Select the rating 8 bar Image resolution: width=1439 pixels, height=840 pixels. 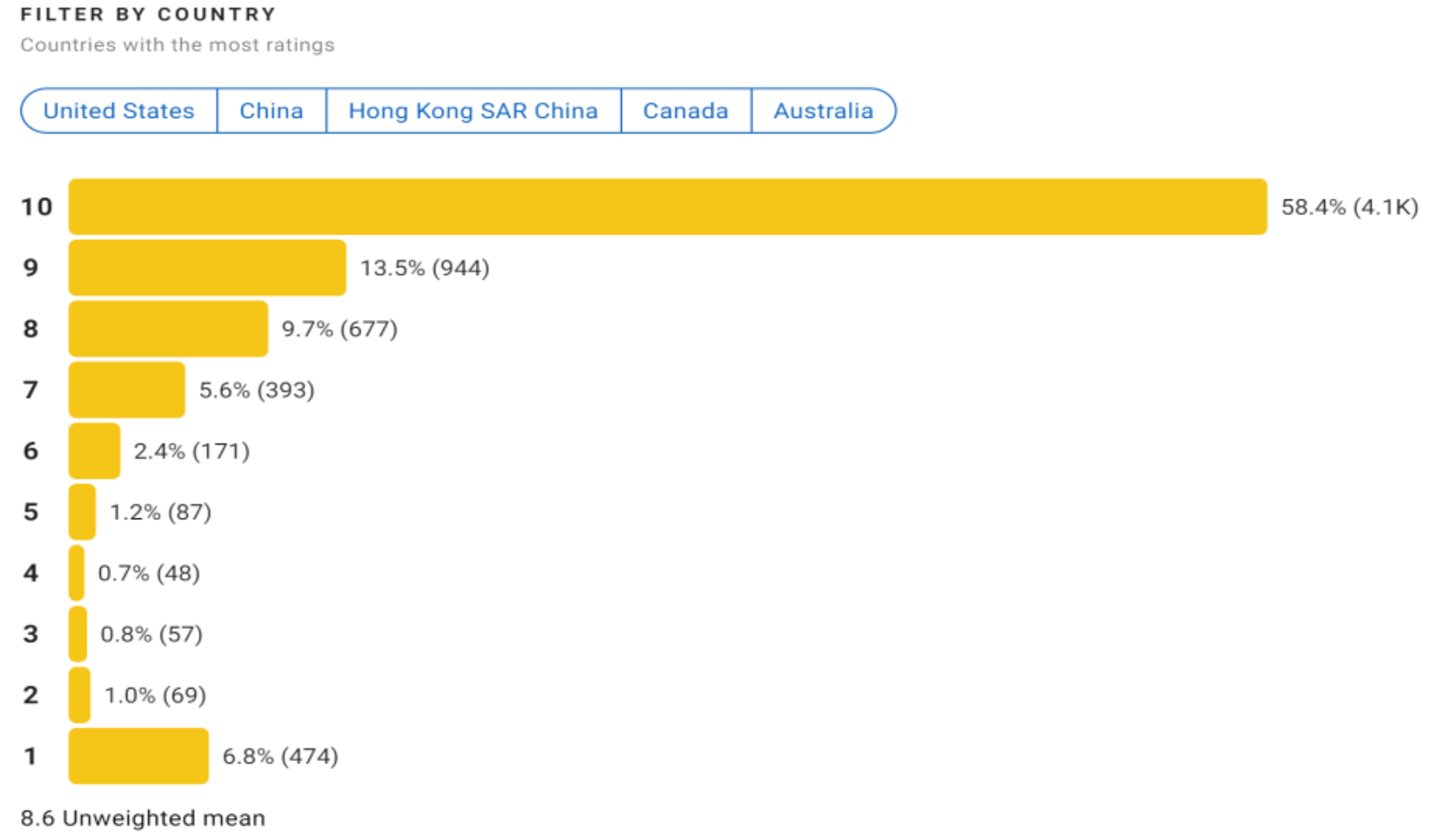(x=168, y=329)
